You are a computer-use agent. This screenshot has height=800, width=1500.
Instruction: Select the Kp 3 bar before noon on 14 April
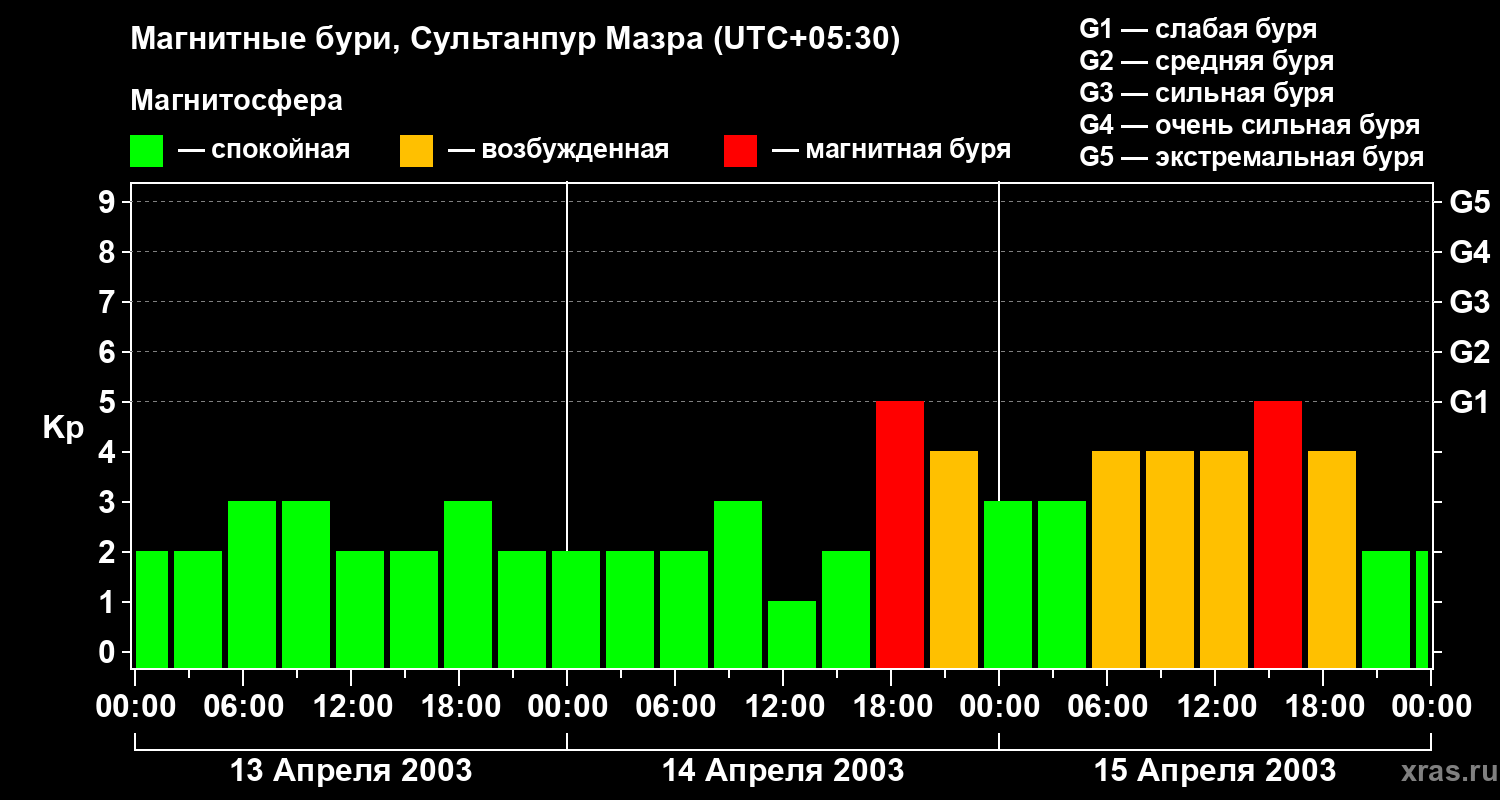pyautogui.click(x=738, y=585)
